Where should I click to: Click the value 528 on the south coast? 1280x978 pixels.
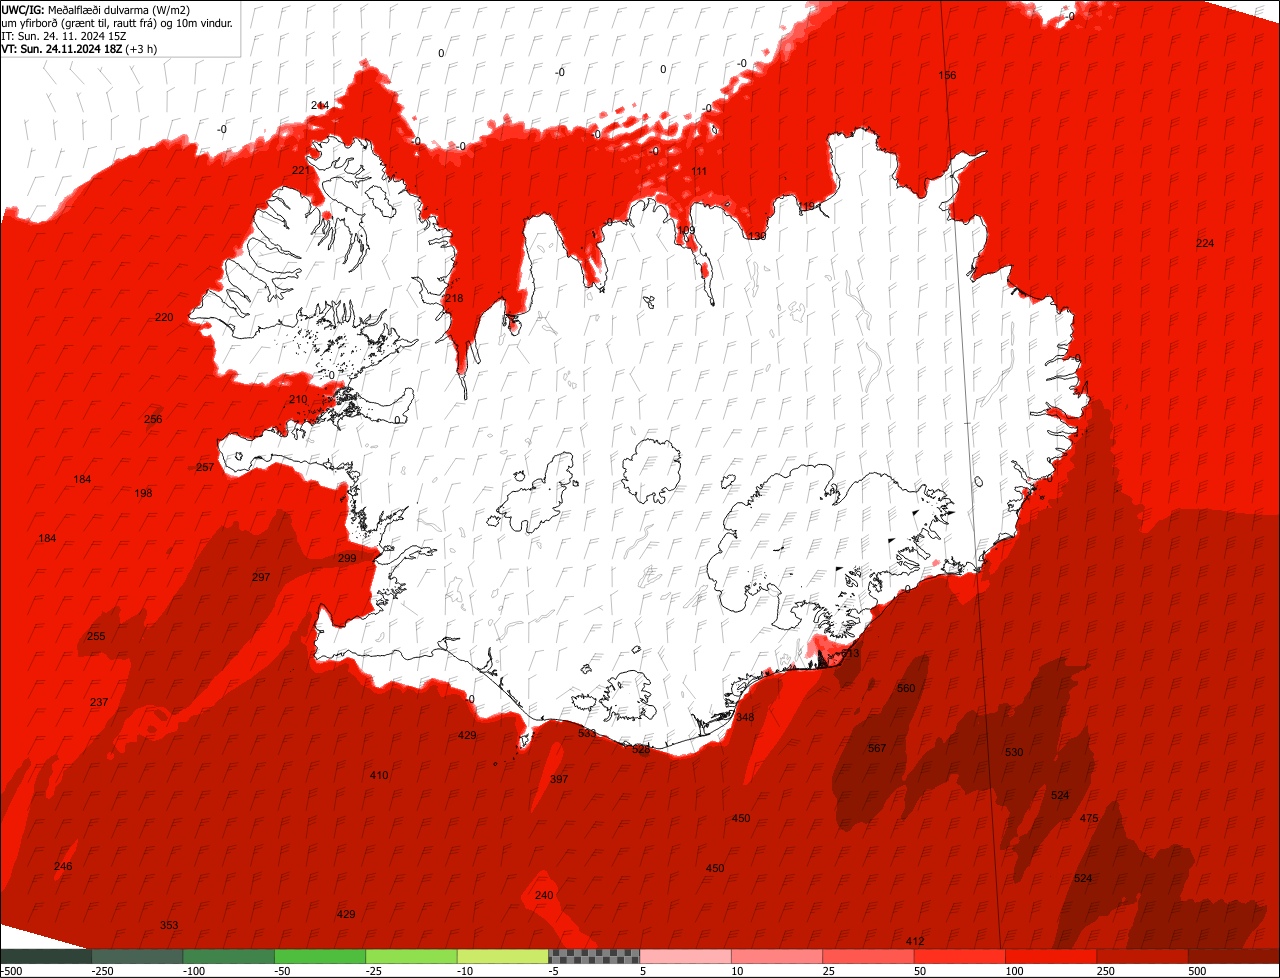coord(641,749)
